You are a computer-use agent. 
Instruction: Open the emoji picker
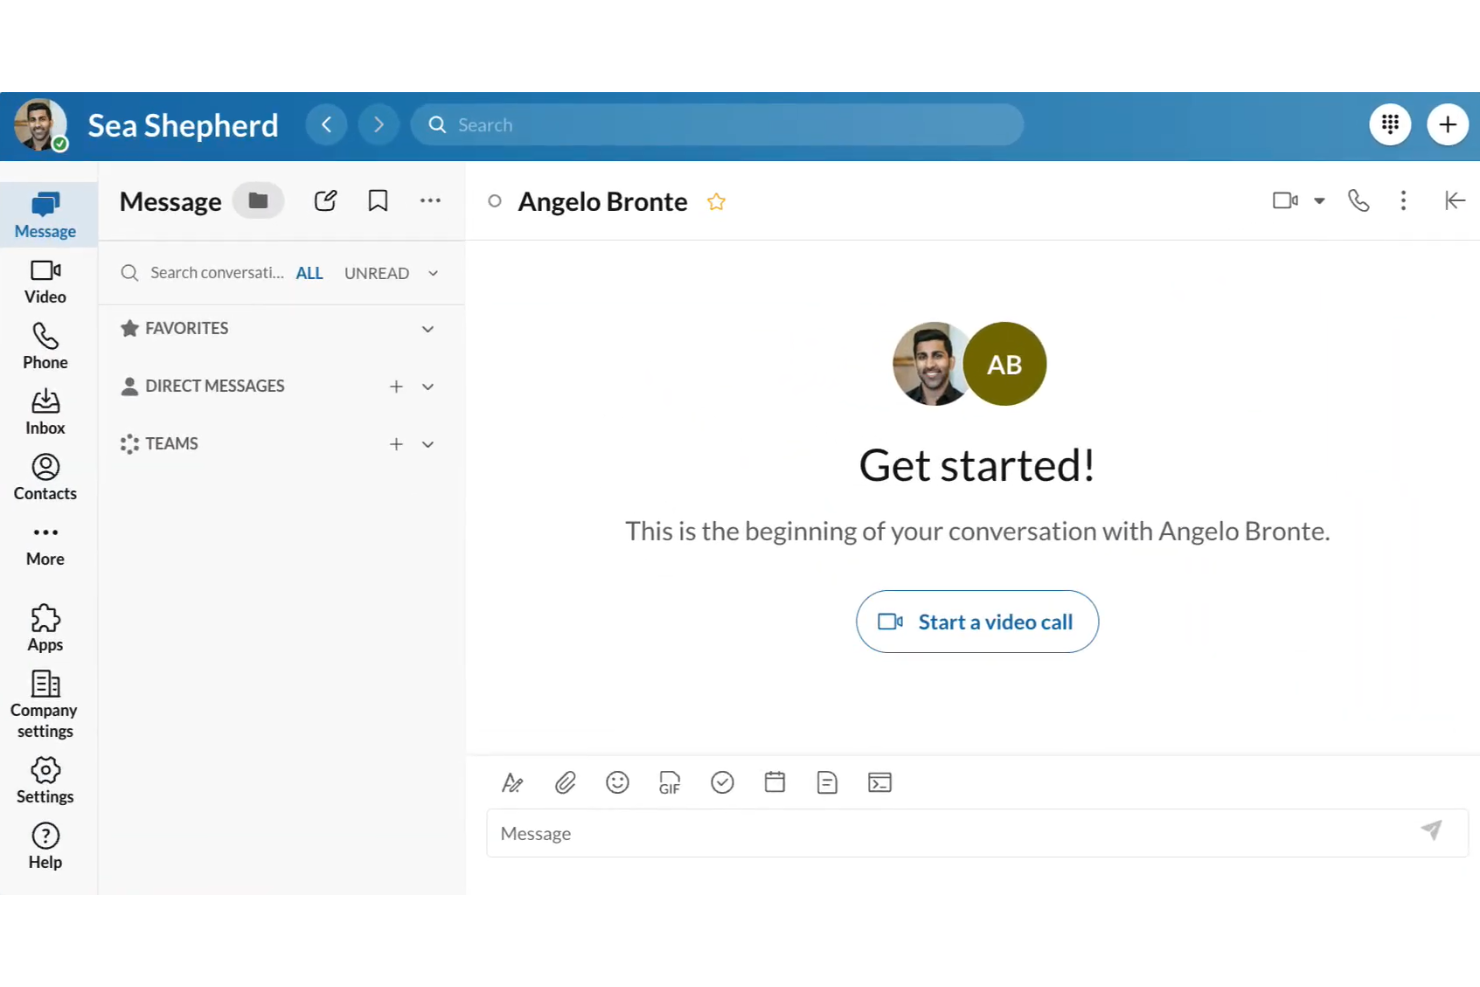(617, 783)
